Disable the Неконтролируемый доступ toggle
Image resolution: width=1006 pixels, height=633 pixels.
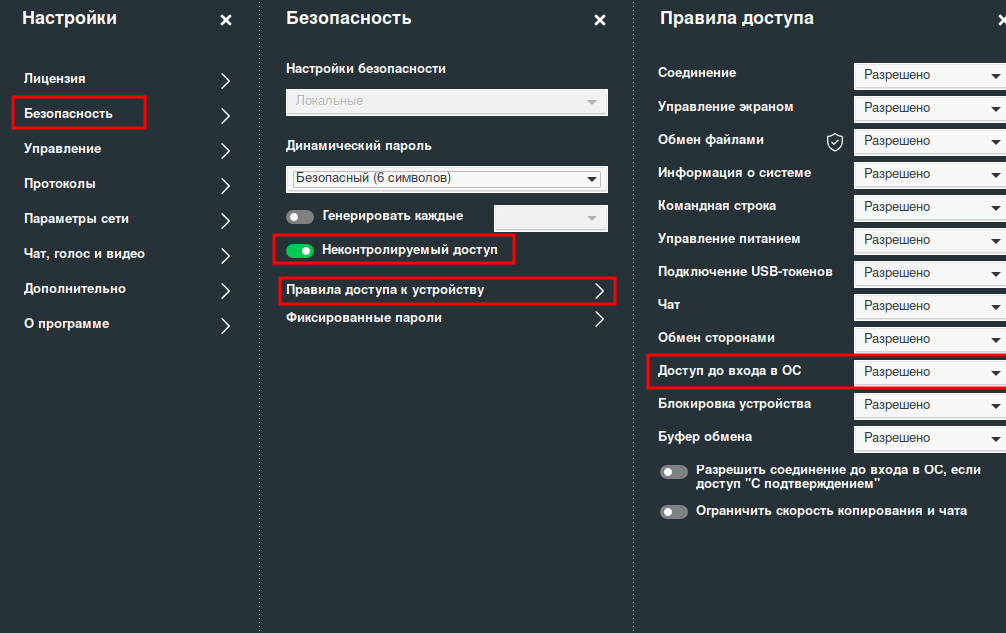tap(300, 250)
